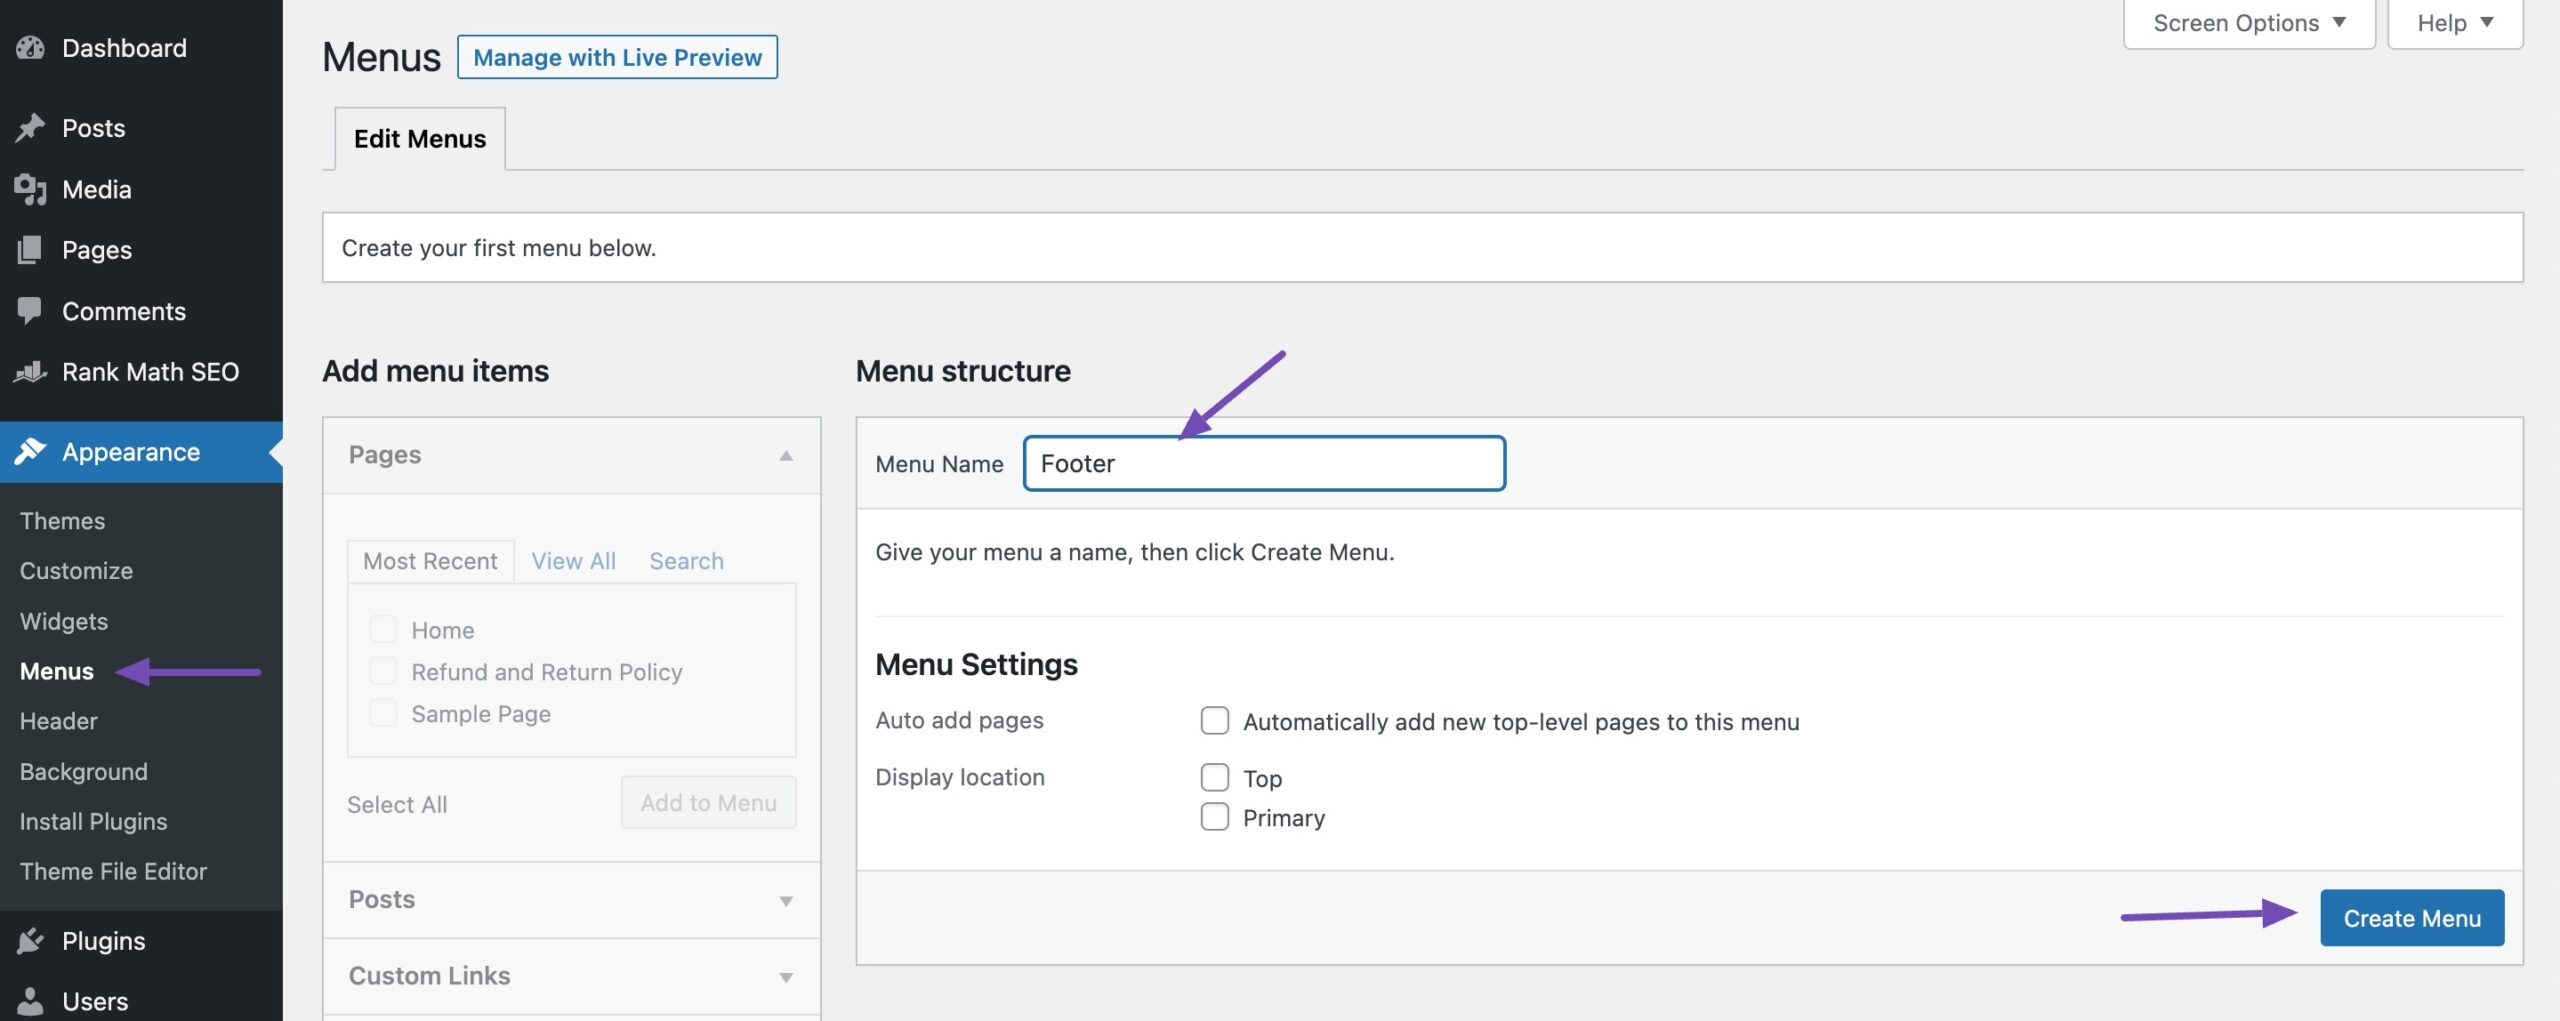
Task: Open the Screen Options dropdown
Action: 2249,23
